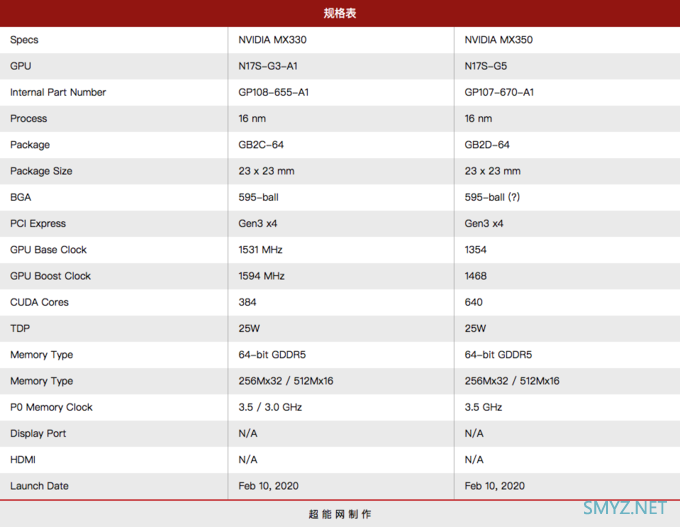Click Gen3 x4 in the MX350 column
The height and width of the screenshot is (527, 680).
click(x=484, y=223)
